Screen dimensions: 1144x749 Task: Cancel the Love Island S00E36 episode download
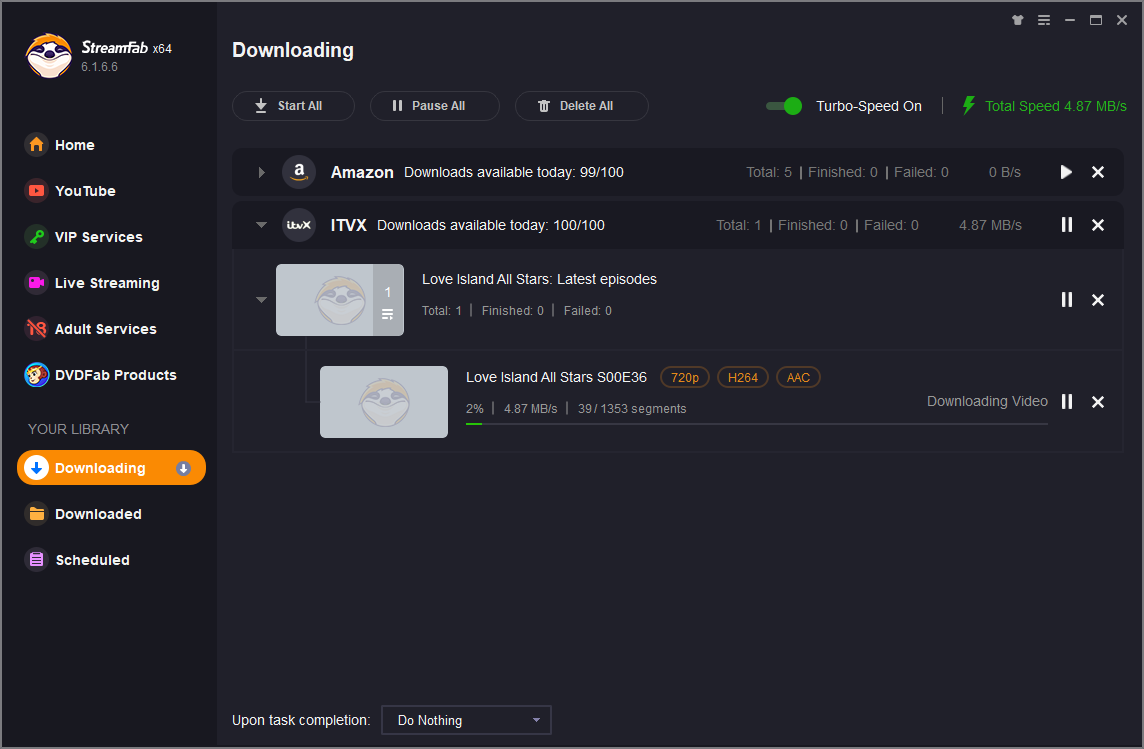[1098, 401]
